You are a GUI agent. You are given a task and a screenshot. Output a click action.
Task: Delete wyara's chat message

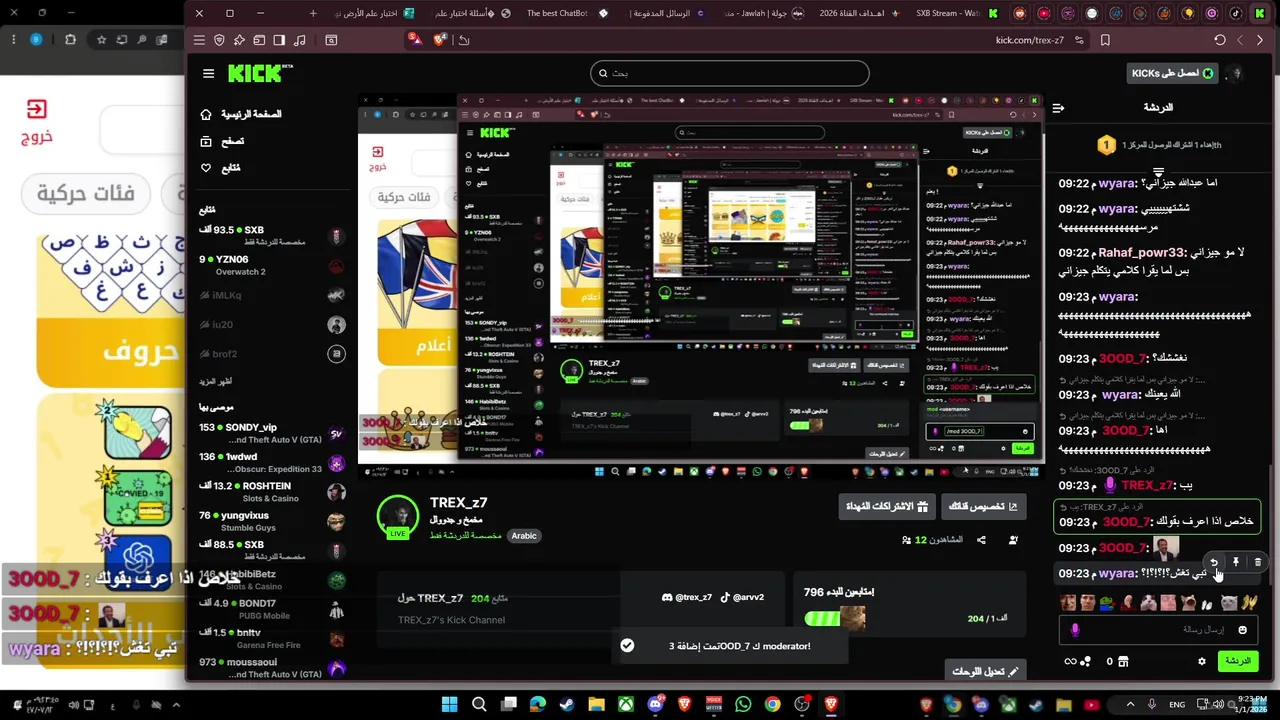tap(1258, 562)
